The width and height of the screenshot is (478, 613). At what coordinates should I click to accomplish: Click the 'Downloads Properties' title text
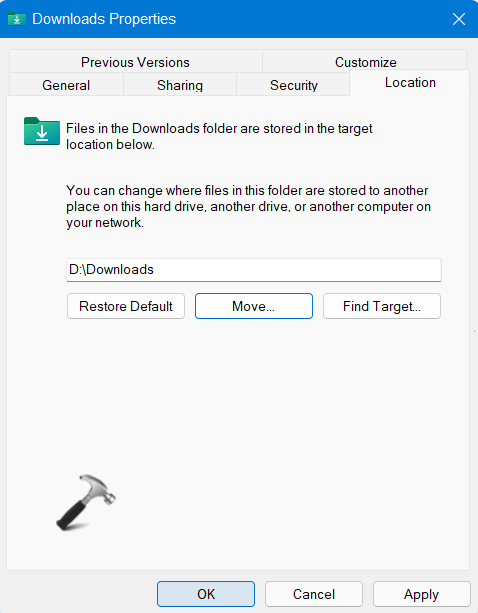tap(104, 19)
